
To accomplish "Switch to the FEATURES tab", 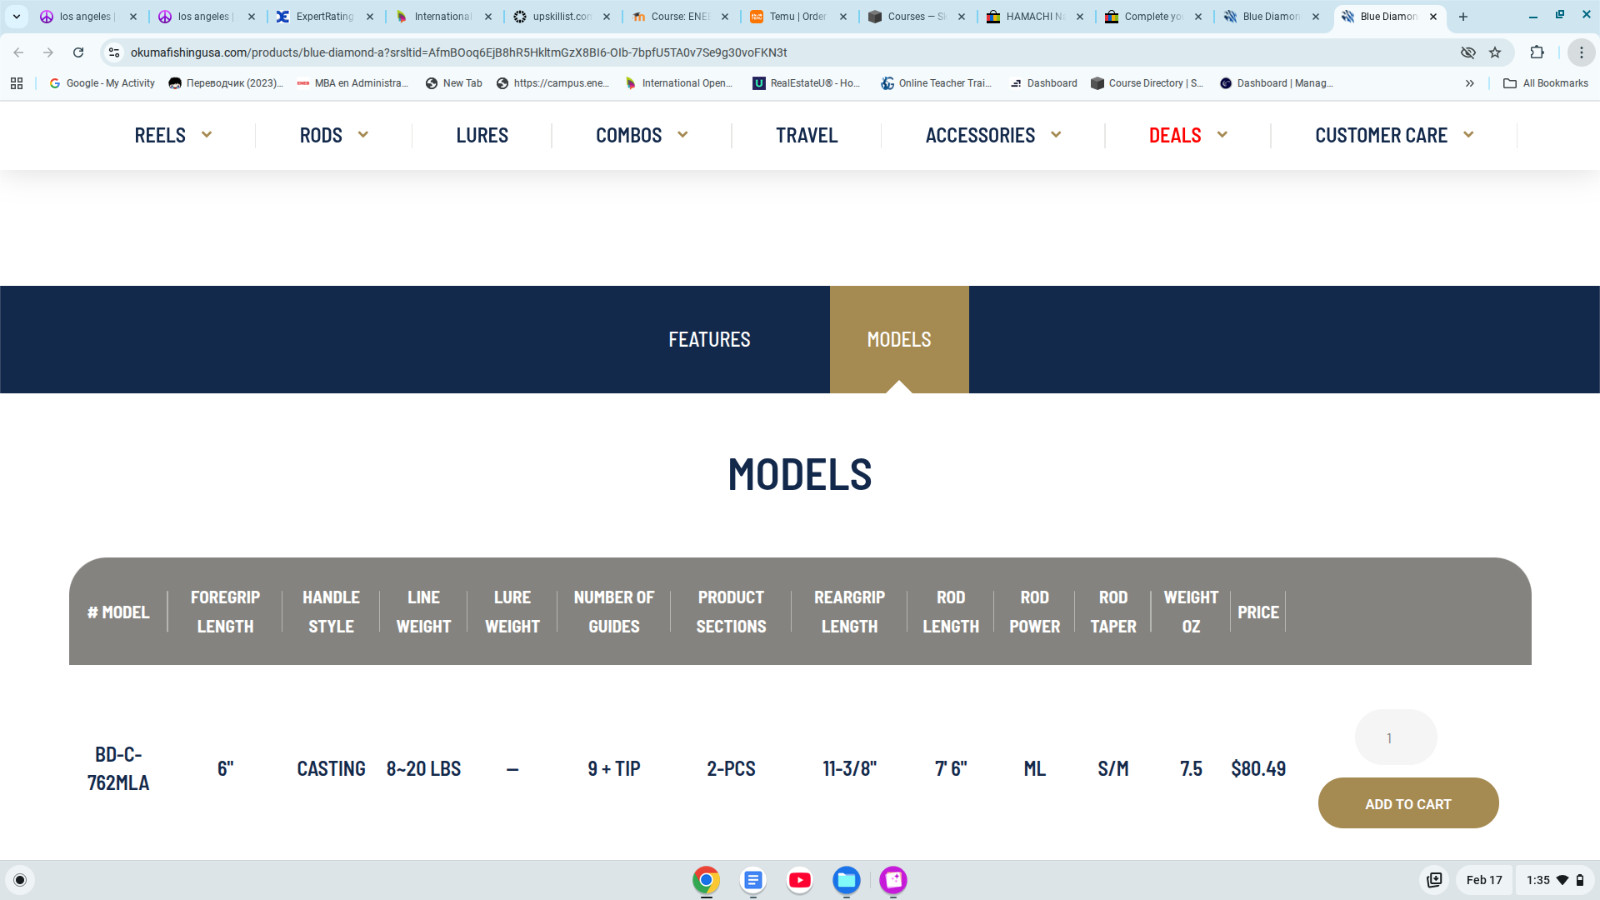I will coord(709,340).
